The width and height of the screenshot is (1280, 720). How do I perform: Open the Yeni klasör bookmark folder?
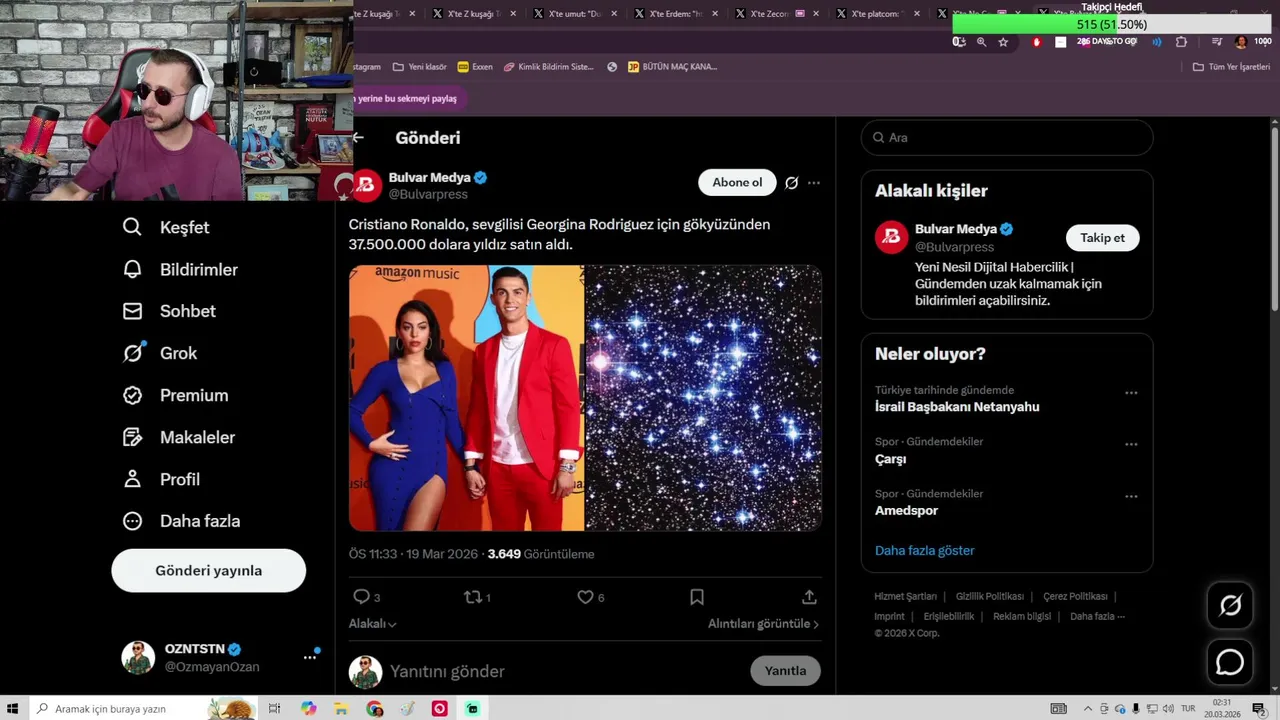point(420,67)
